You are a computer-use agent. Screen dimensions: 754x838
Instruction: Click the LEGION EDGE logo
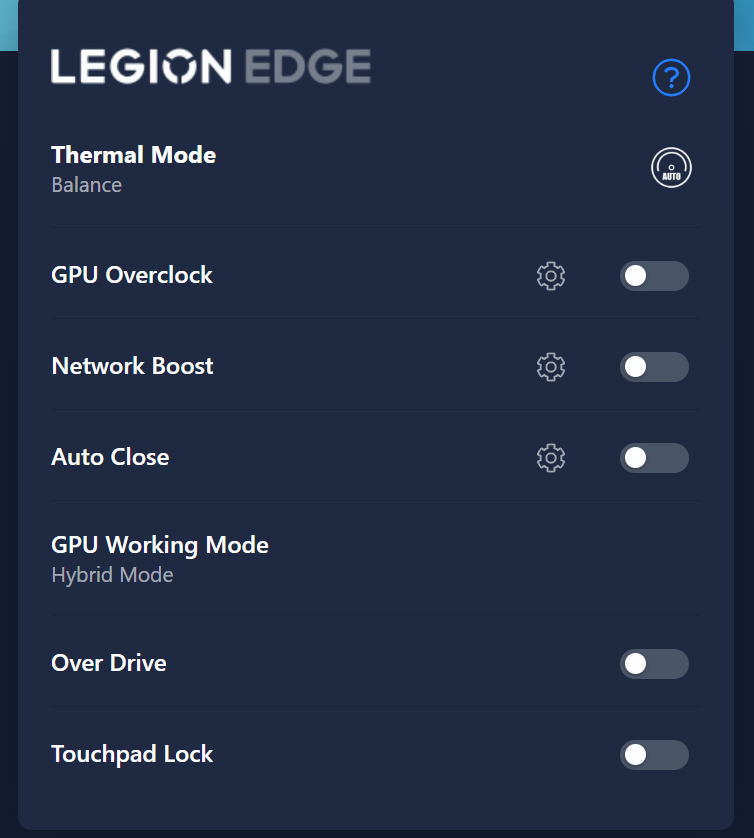210,69
